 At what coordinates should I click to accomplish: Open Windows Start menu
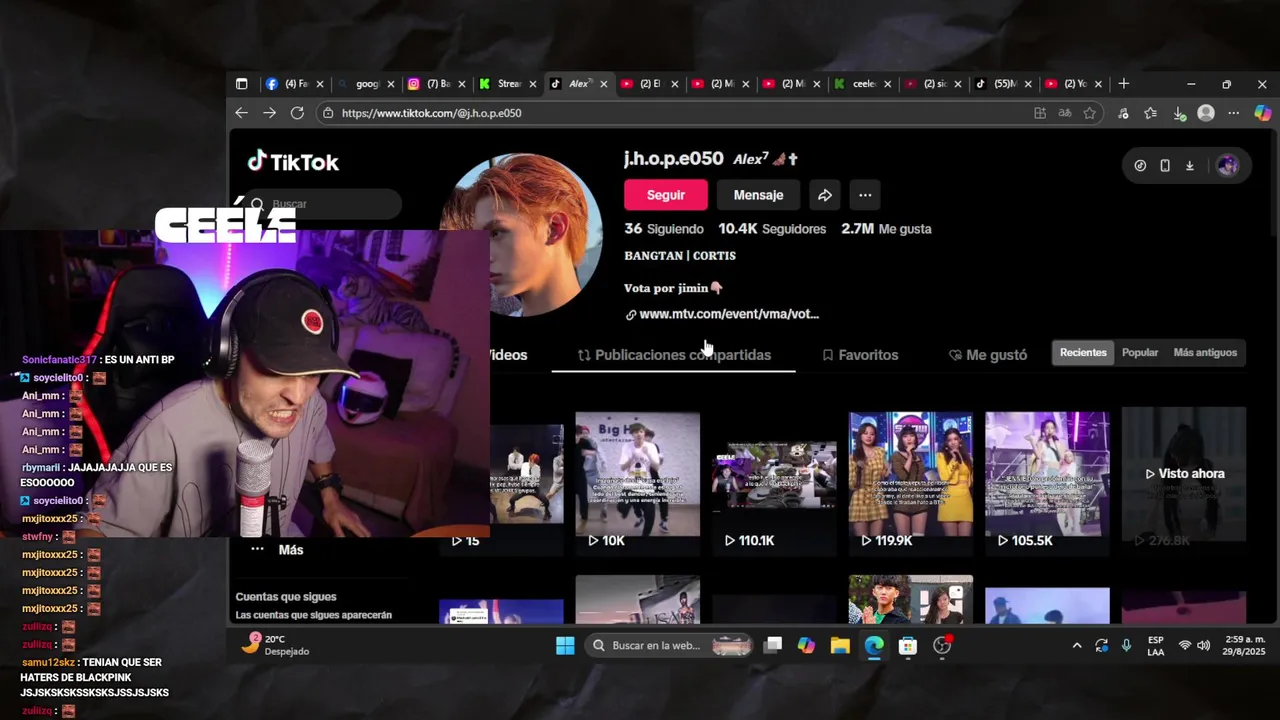[565, 646]
